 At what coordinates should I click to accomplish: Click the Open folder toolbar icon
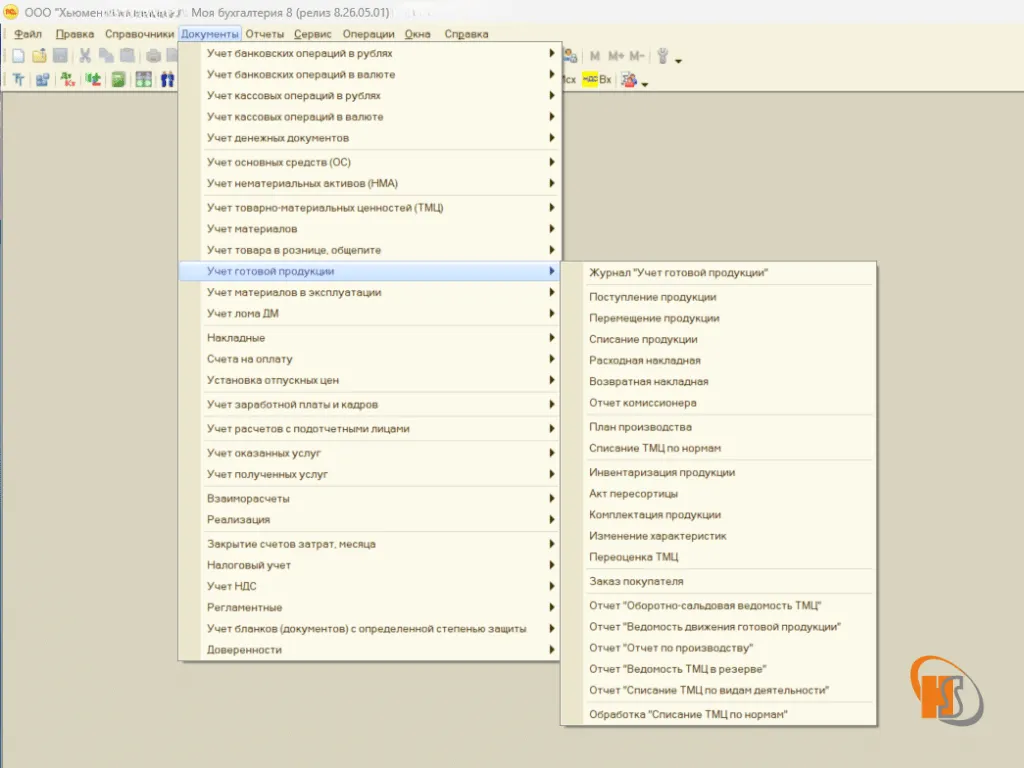pyautogui.click(x=39, y=56)
